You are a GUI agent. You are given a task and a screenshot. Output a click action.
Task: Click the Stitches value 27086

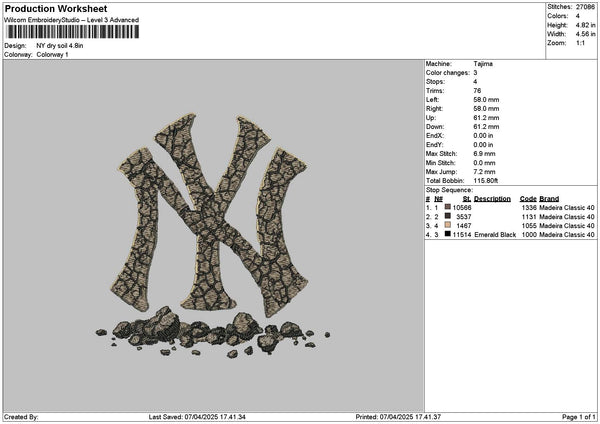[x=585, y=7]
